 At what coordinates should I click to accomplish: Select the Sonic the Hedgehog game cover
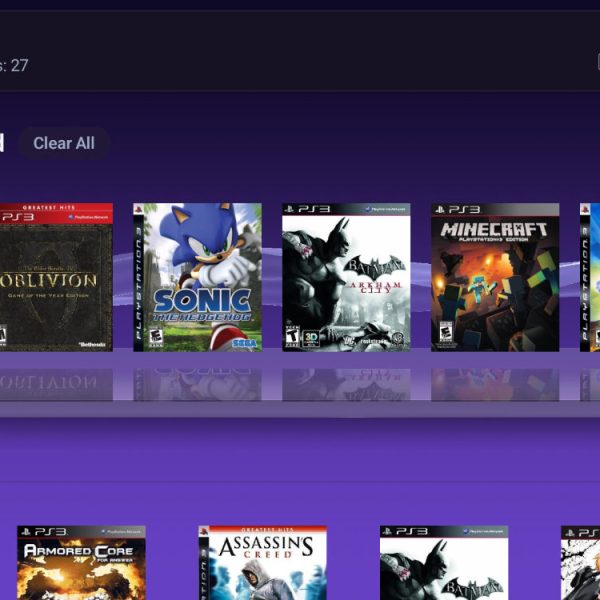tap(197, 277)
